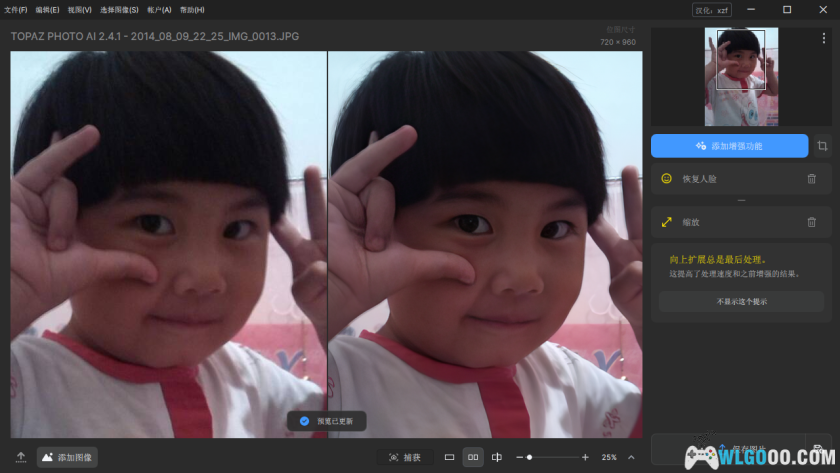Switch to side-by-side view layout

tap(473, 457)
